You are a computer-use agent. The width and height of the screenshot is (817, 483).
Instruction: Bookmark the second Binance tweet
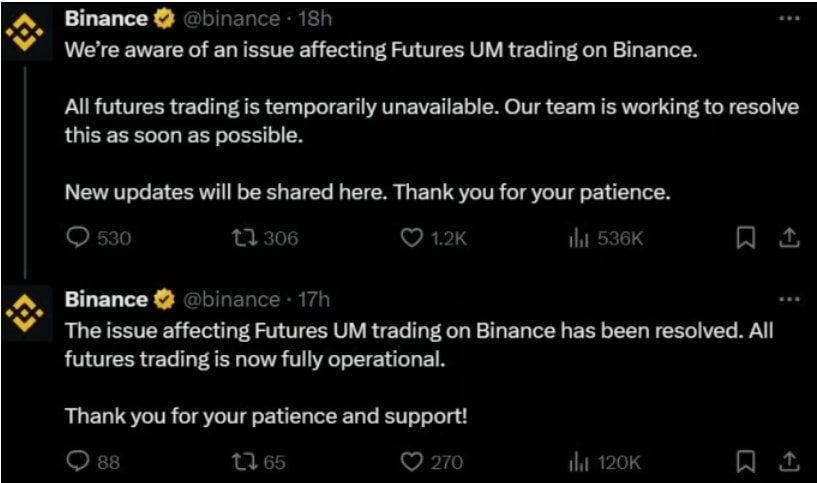point(746,462)
